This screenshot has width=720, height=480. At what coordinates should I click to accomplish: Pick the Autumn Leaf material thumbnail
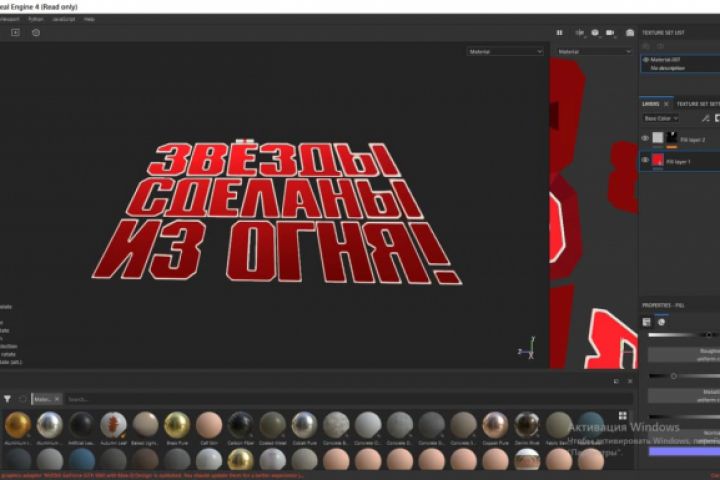pos(113,425)
